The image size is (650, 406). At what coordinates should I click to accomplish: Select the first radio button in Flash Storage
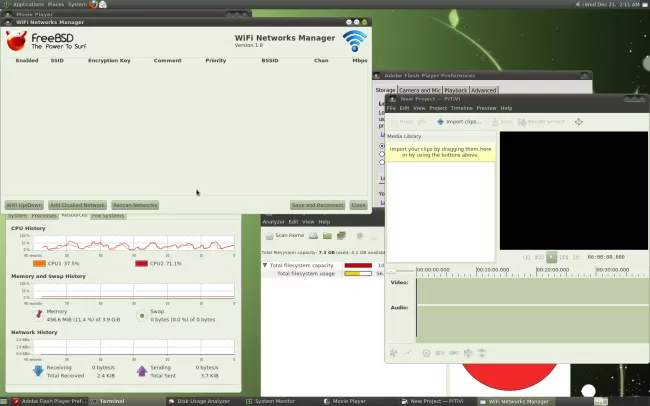[x=382, y=145]
